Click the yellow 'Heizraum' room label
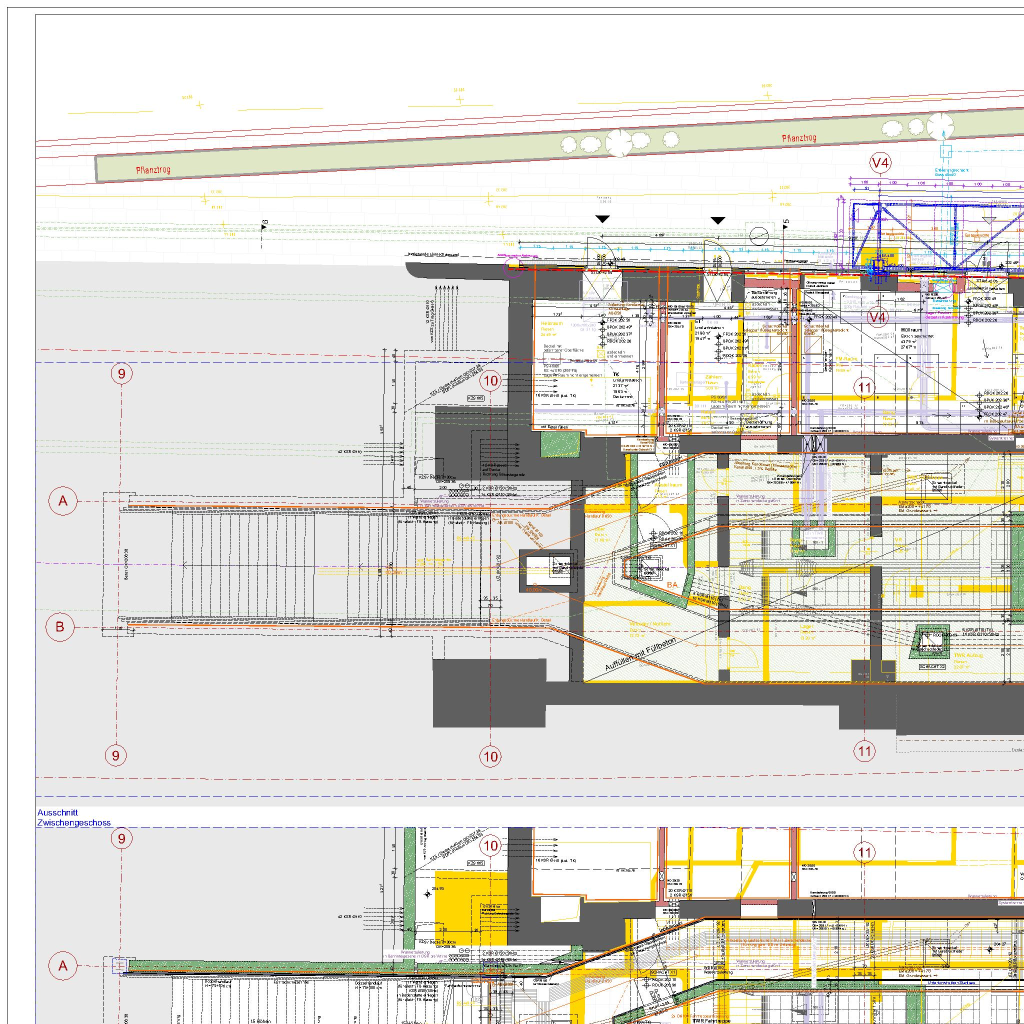This screenshot has height=1024, width=1024. [552, 323]
